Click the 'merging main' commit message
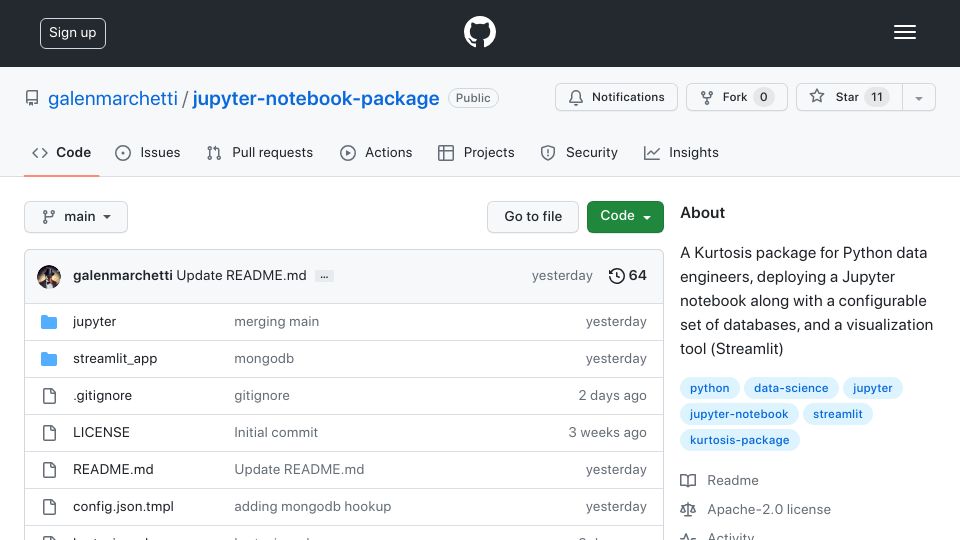This screenshot has height=540, width=960. point(276,321)
